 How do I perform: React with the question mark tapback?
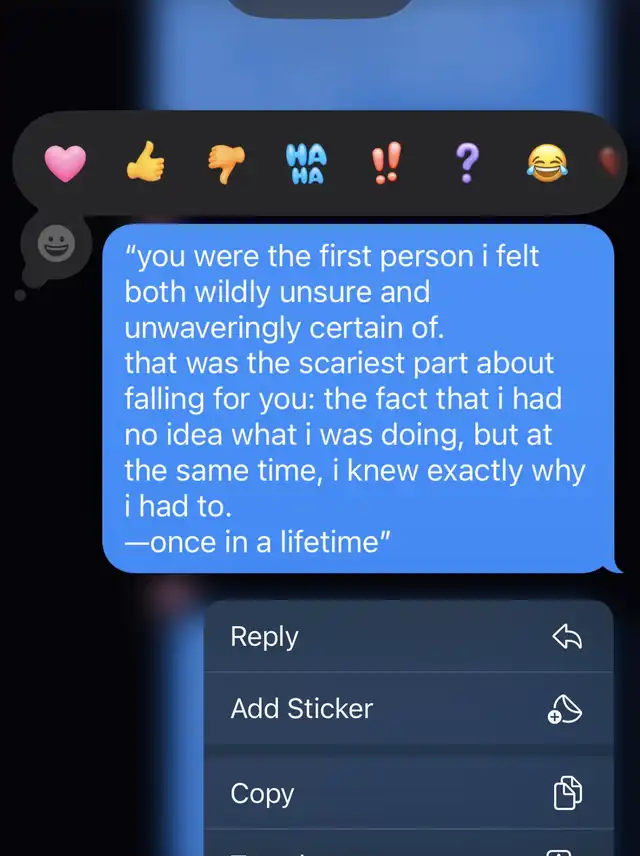[466, 163]
